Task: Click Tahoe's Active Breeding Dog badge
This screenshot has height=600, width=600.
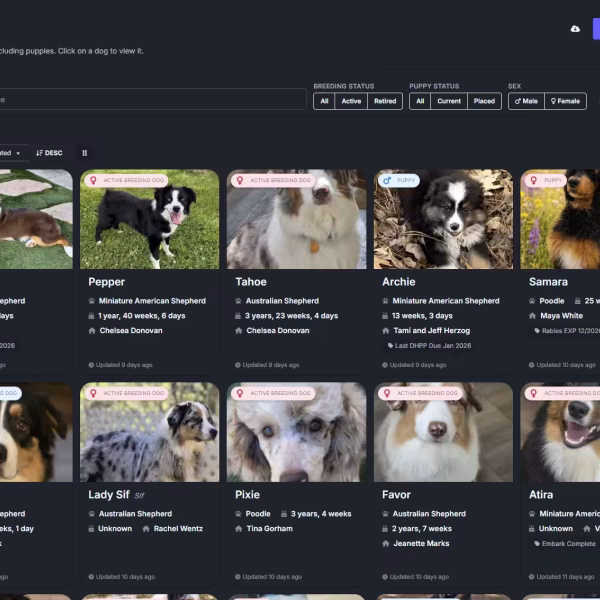Action: pos(273,180)
